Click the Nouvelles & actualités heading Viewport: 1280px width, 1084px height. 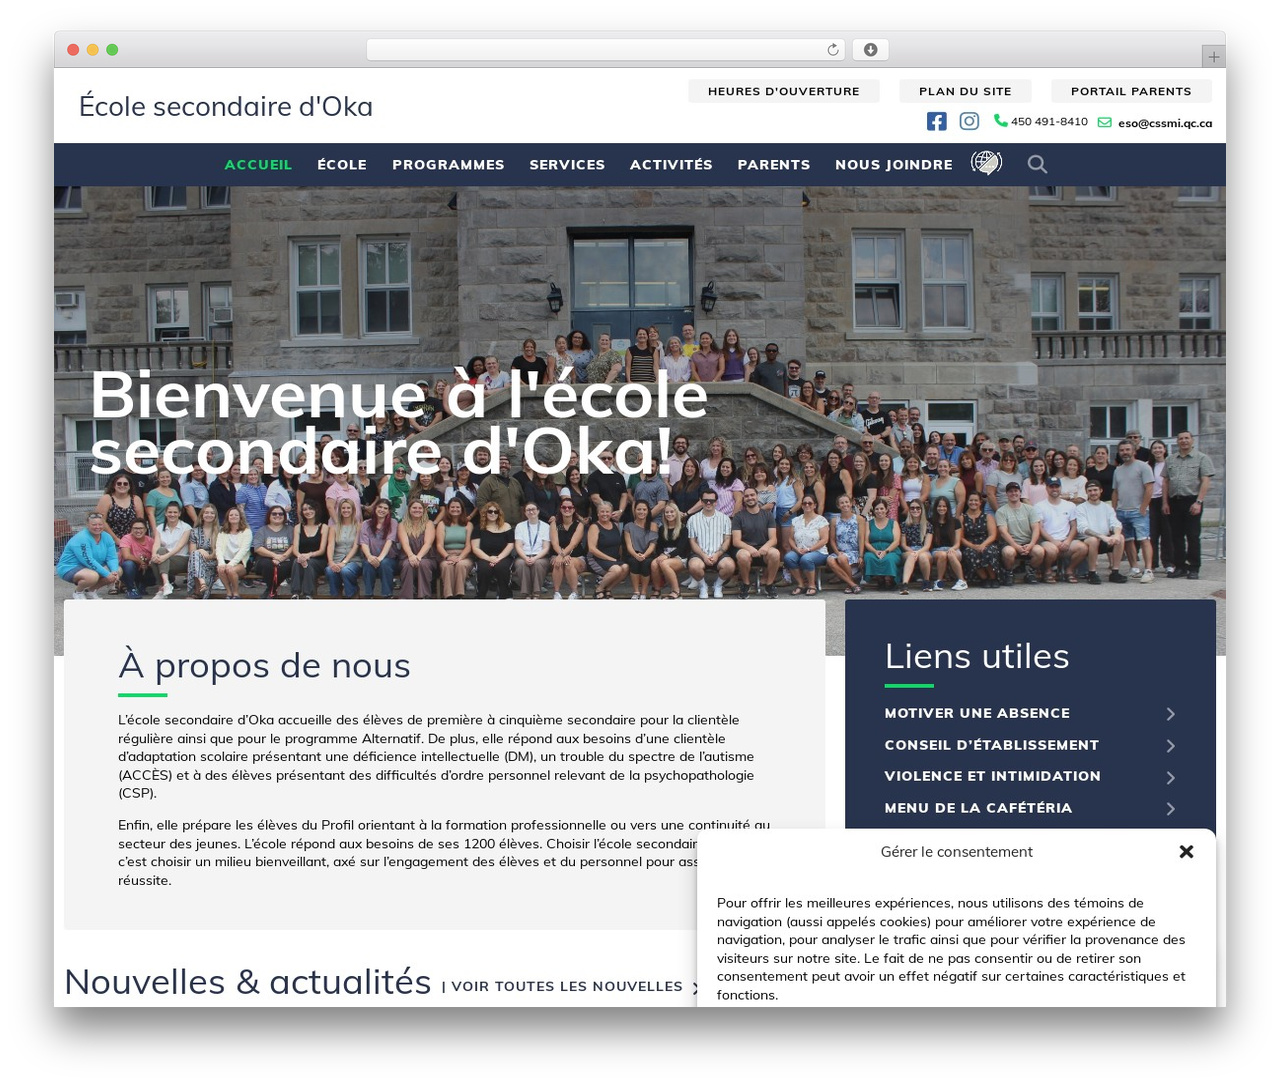pyautogui.click(x=248, y=982)
